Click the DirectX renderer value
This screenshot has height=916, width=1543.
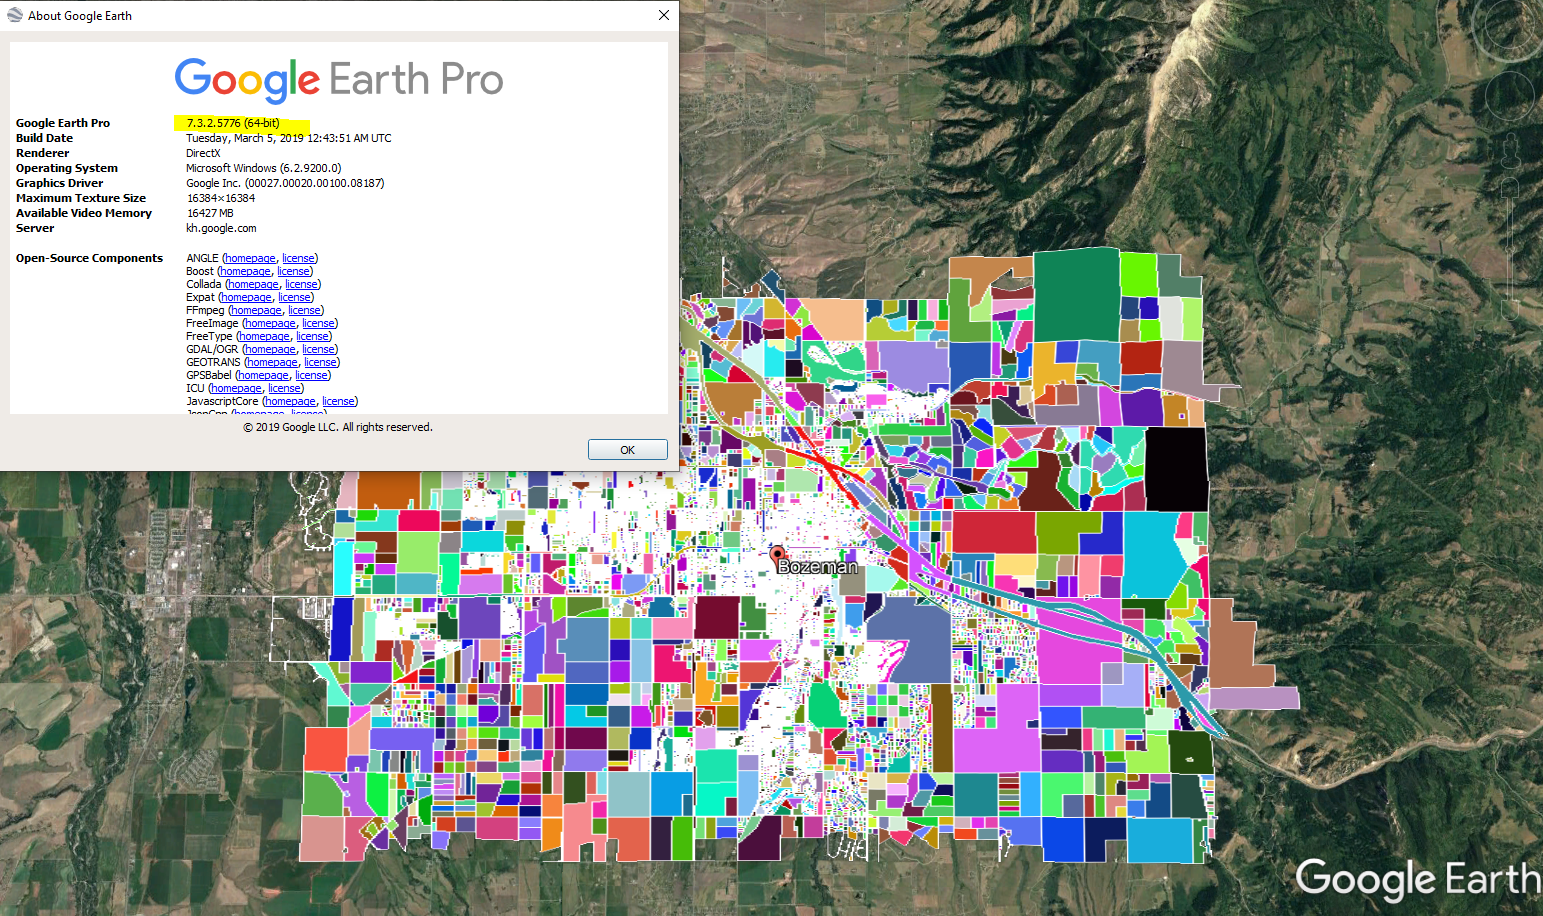pyautogui.click(x=203, y=153)
